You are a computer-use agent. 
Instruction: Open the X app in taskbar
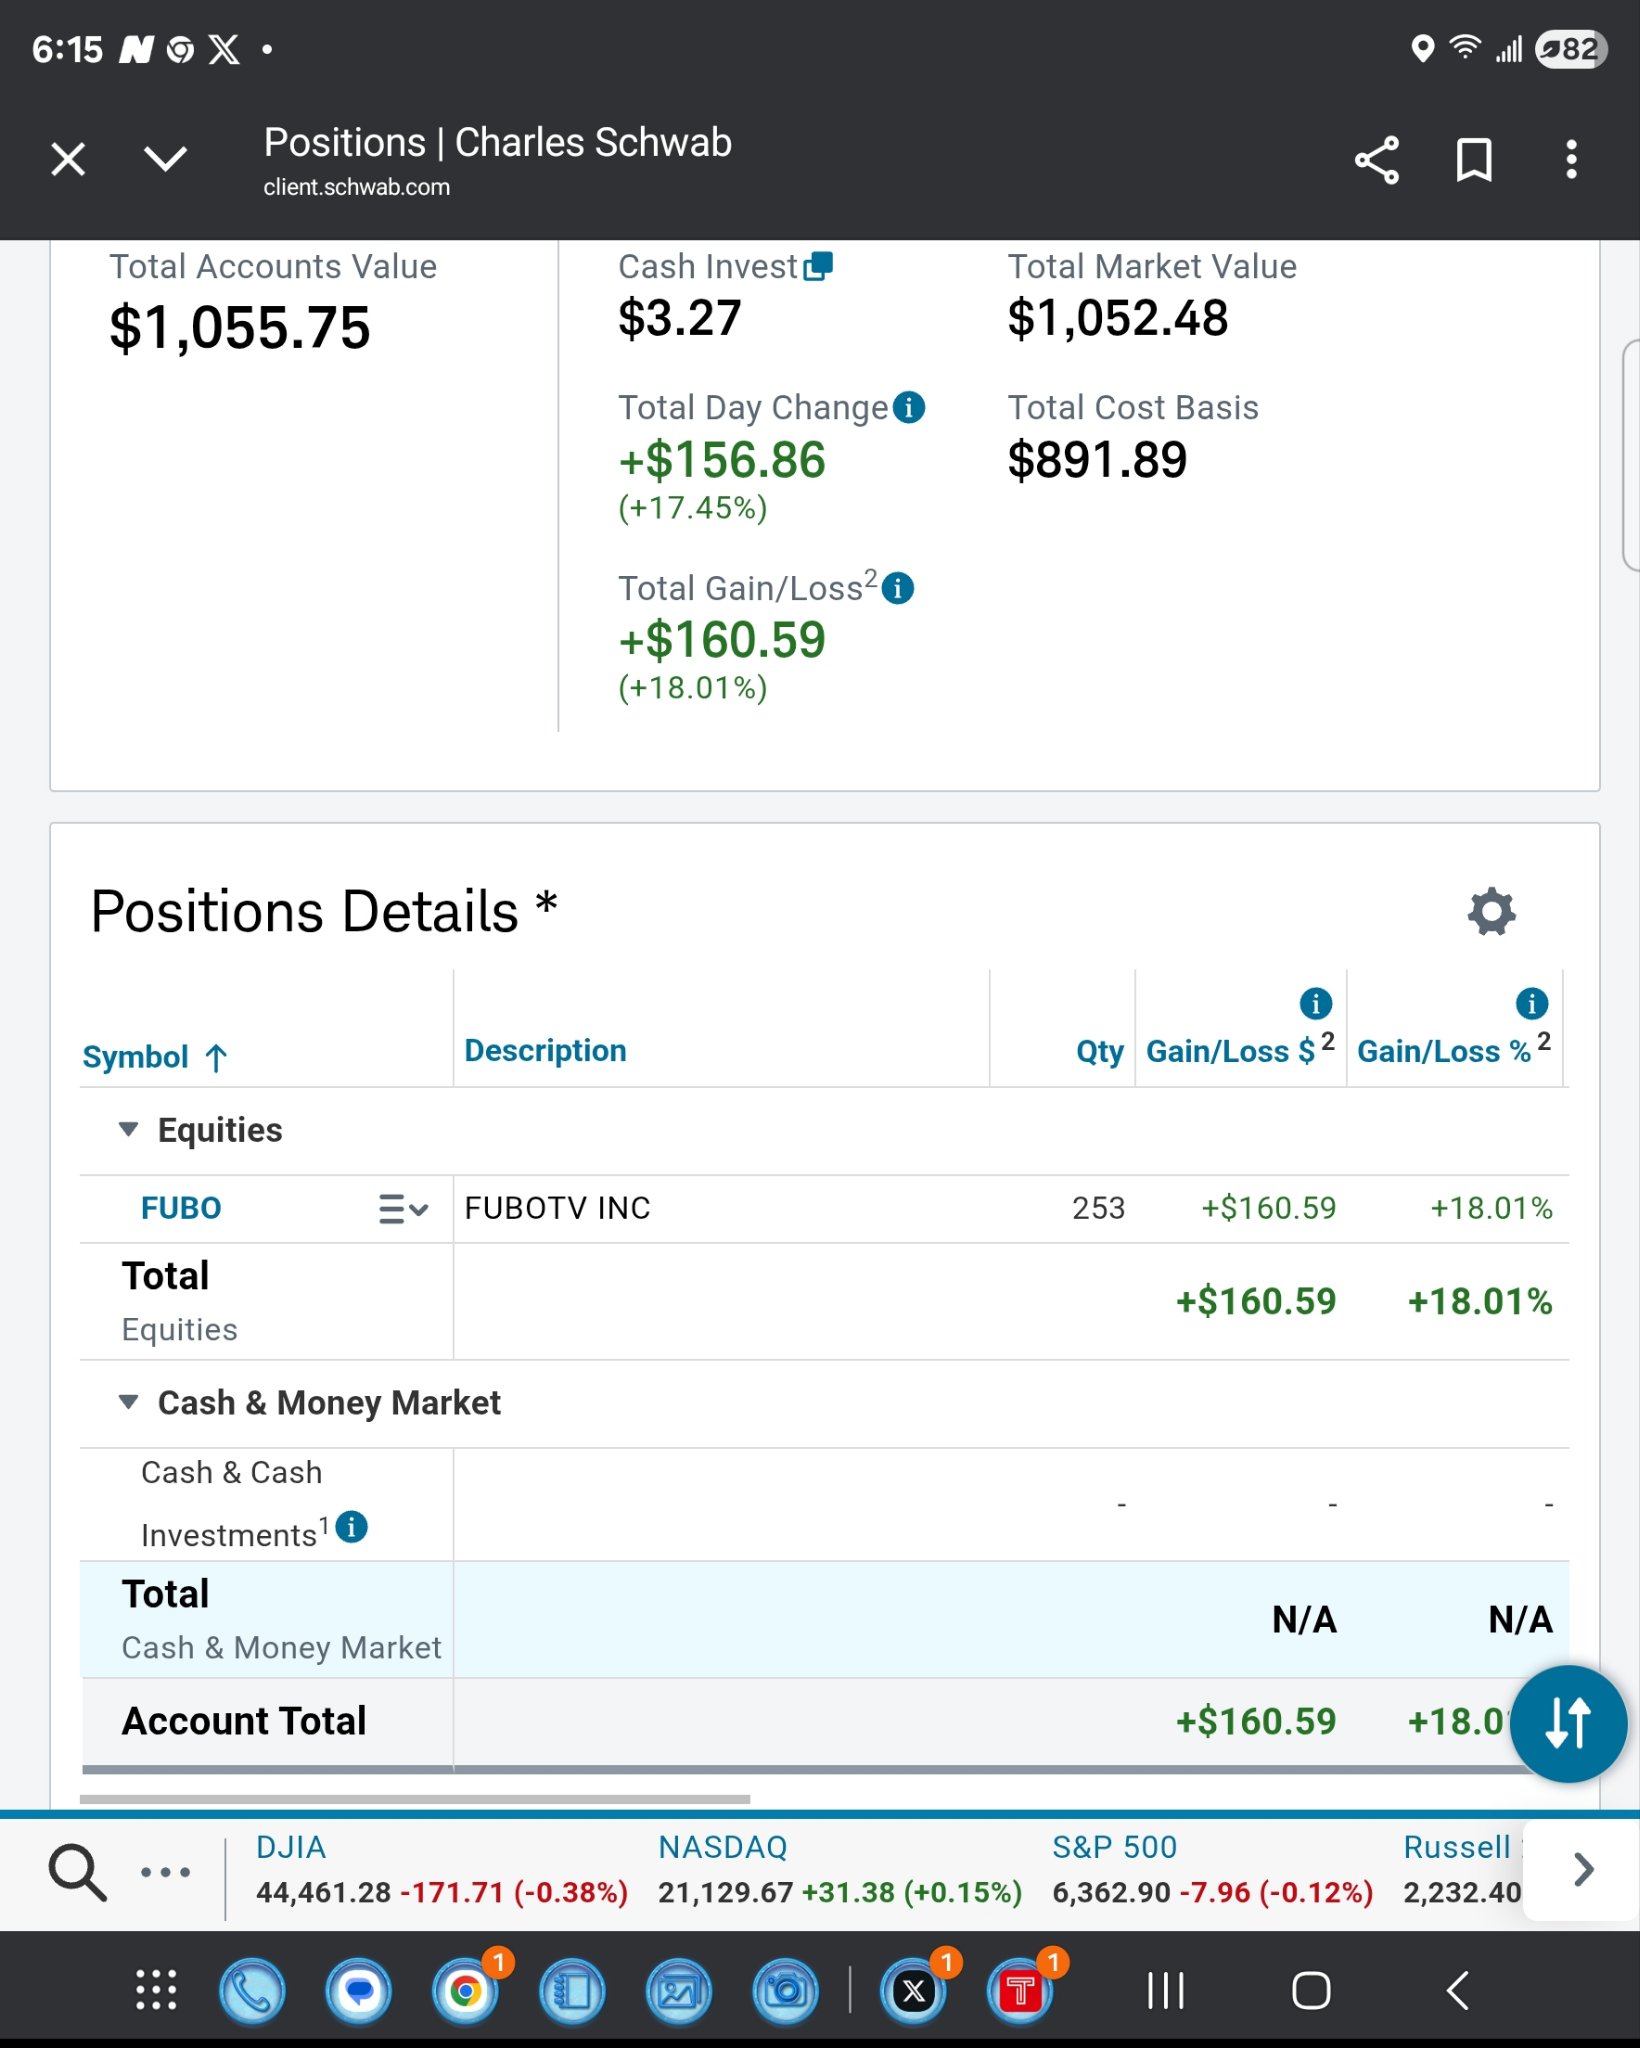click(913, 1991)
